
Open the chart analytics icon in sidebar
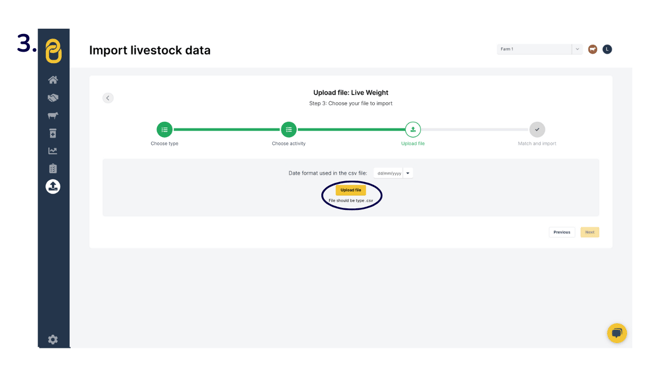pyautogui.click(x=53, y=151)
